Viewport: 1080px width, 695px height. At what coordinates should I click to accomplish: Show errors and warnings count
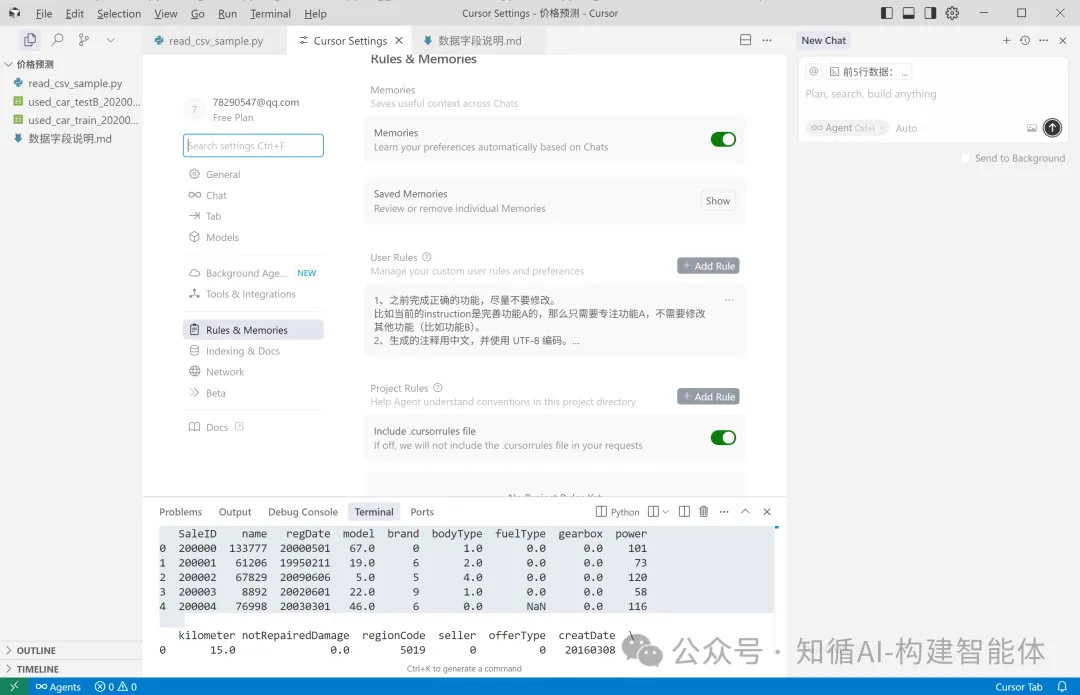116,687
